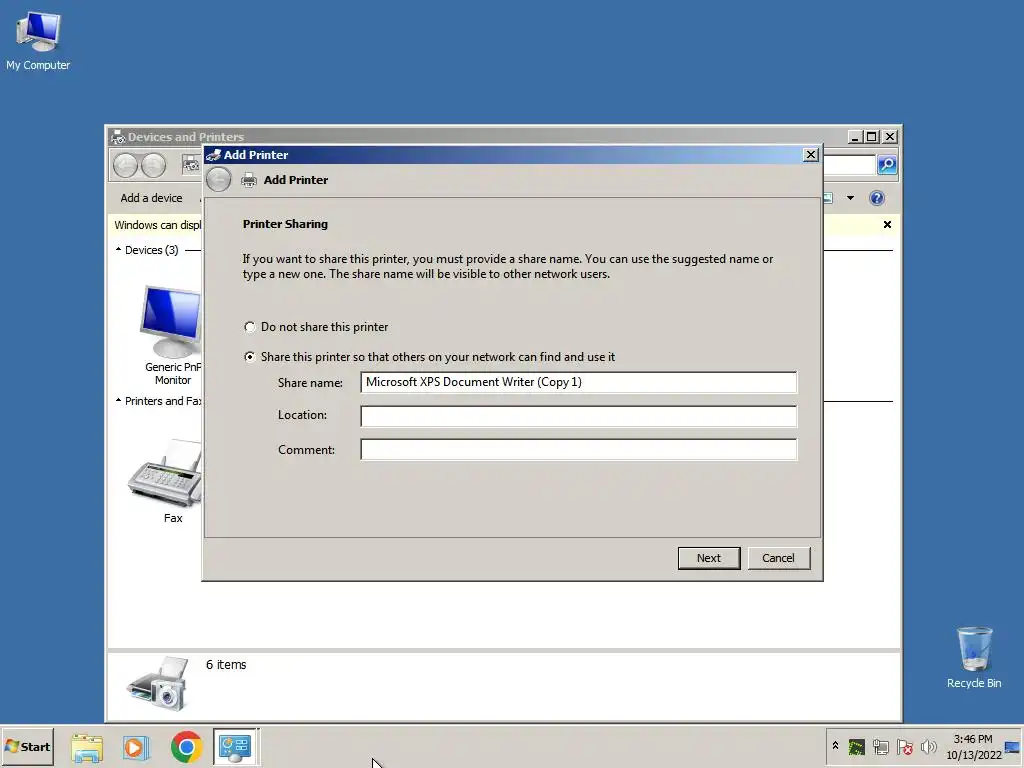Click the green tray monitor icon
The width and height of the screenshot is (1024, 768).
pyautogui.click(x=856, y=746)
